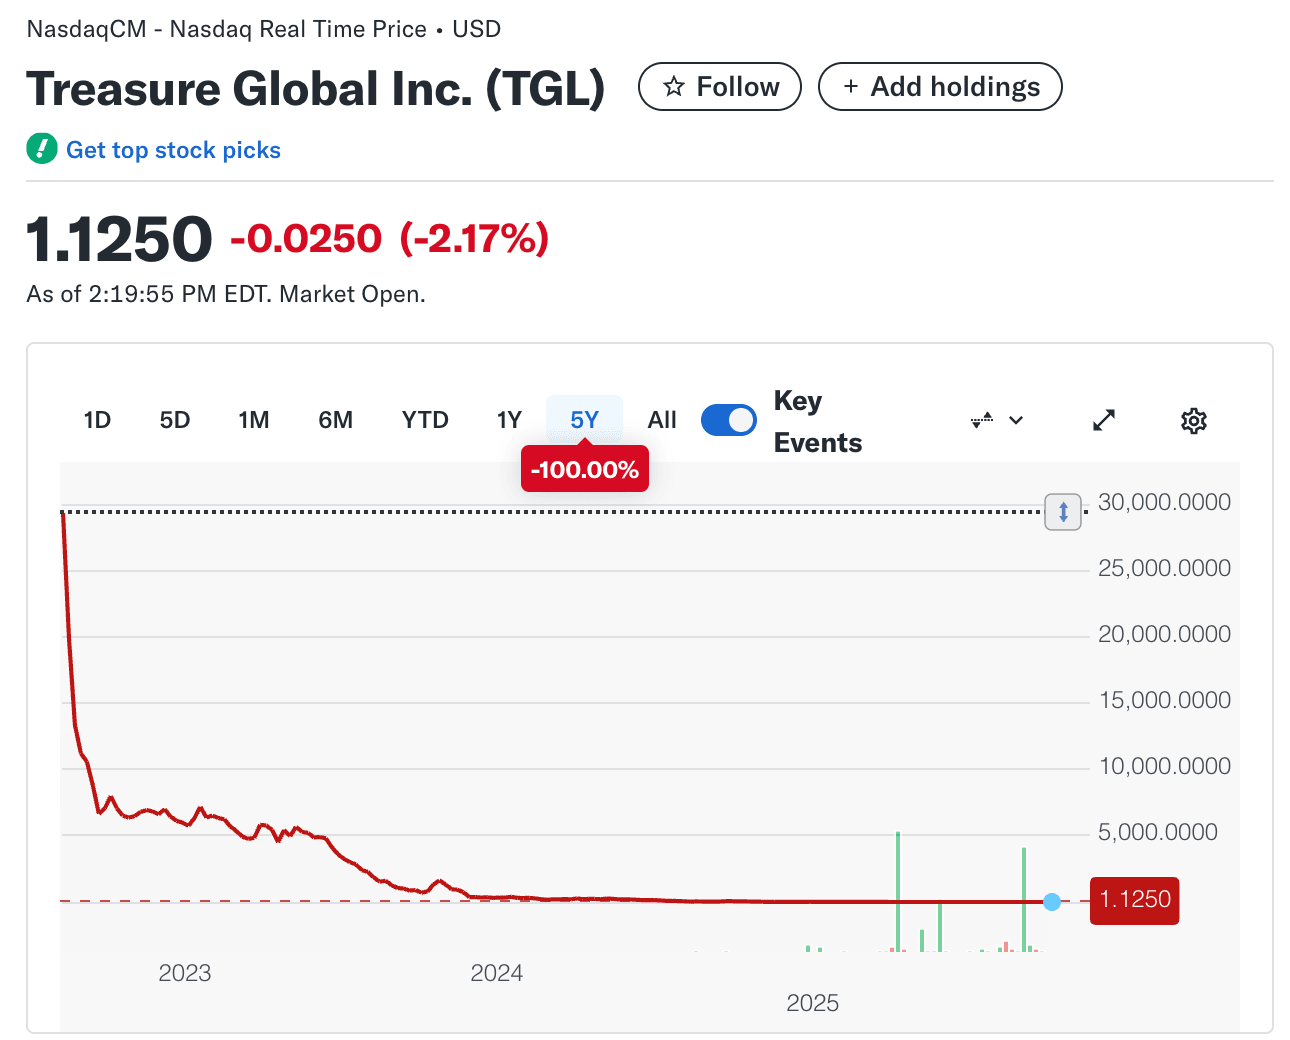Click the y-axis scale adjust arrow icon
1290x1040 pixels.
tap(1063, 512)
